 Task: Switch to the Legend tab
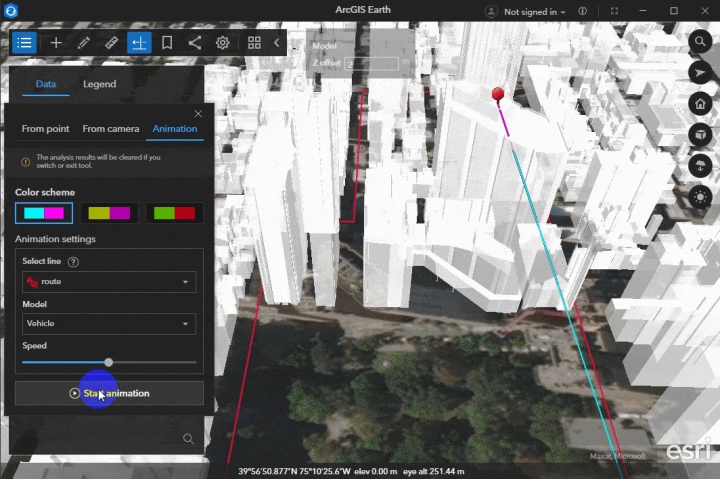tap(100, 84)
